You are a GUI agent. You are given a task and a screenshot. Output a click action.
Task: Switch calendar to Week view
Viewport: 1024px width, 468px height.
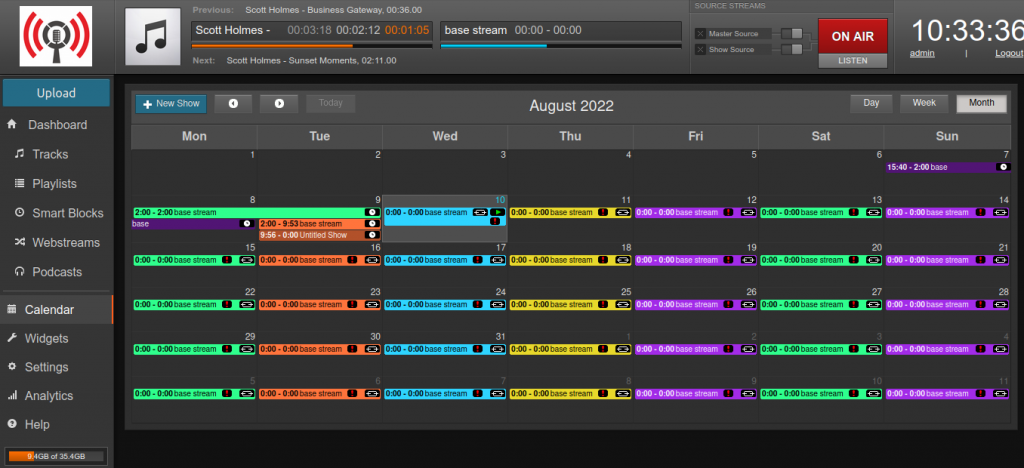[924, 104]
